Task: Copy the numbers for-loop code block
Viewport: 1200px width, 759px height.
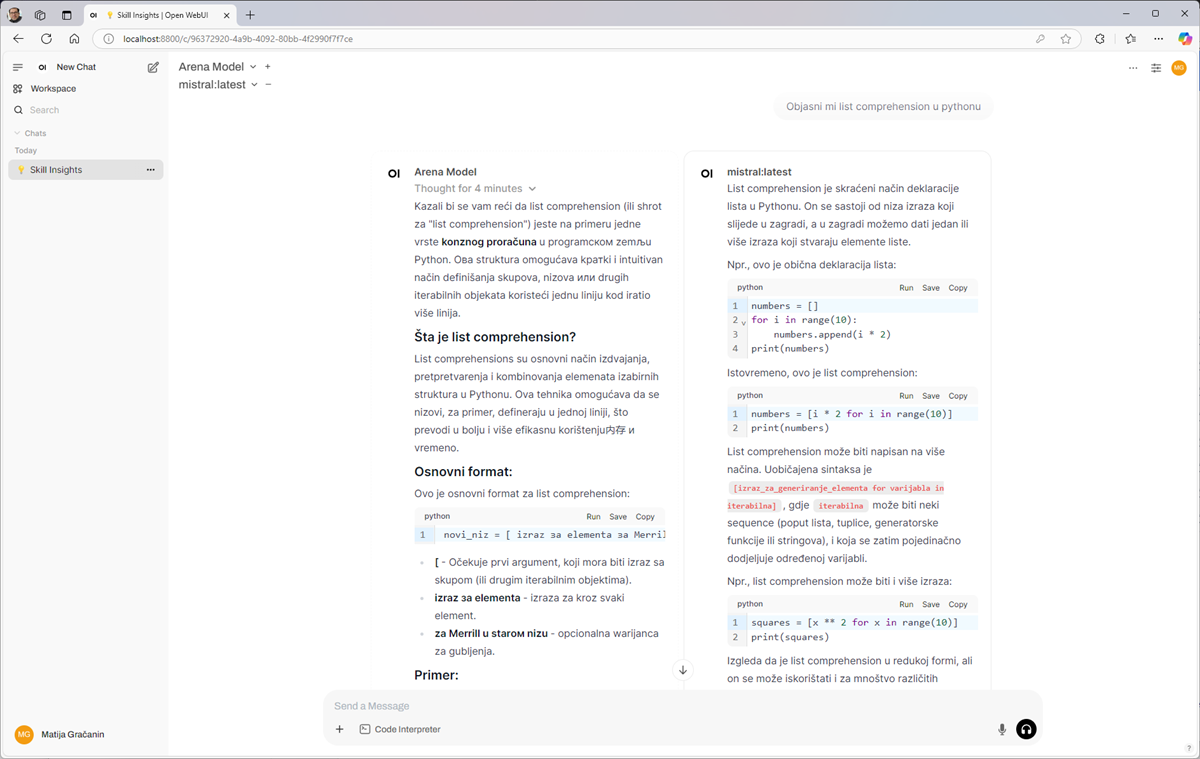Action: point(958,288)
